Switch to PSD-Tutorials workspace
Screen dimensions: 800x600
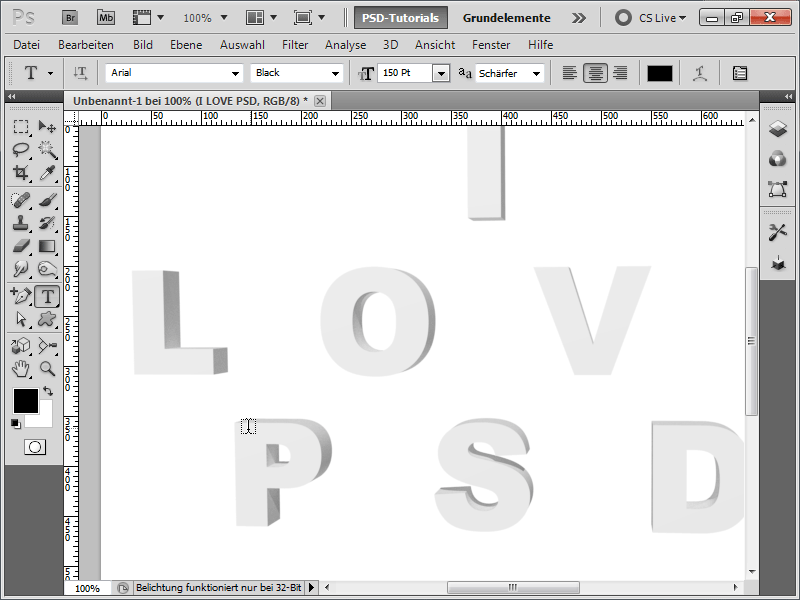[x=401, y=18]
